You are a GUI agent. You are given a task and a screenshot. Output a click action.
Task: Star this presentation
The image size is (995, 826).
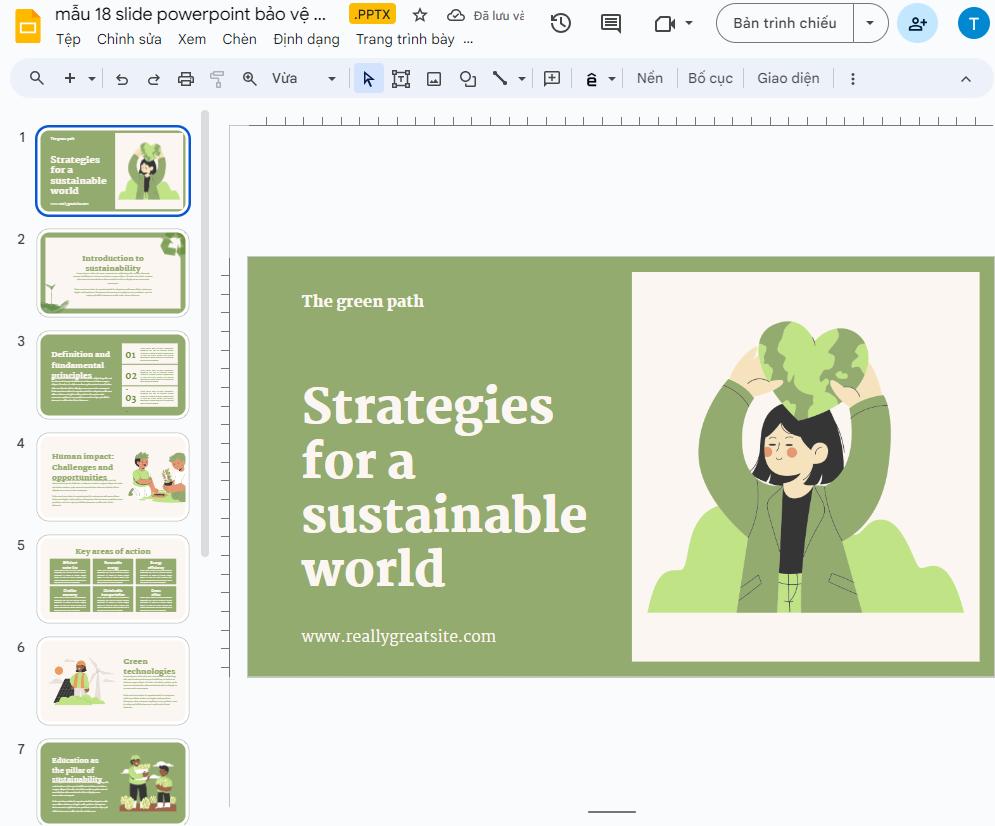point(419,15)
